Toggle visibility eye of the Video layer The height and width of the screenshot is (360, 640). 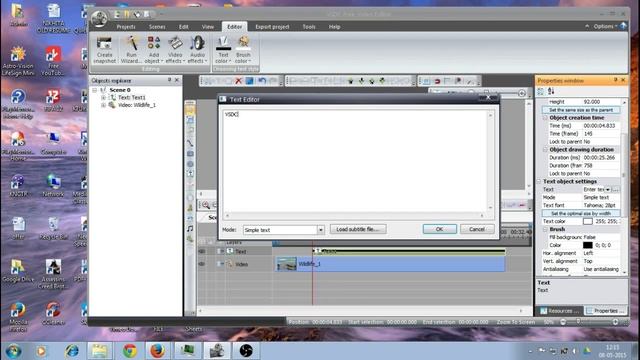point(202,264)
